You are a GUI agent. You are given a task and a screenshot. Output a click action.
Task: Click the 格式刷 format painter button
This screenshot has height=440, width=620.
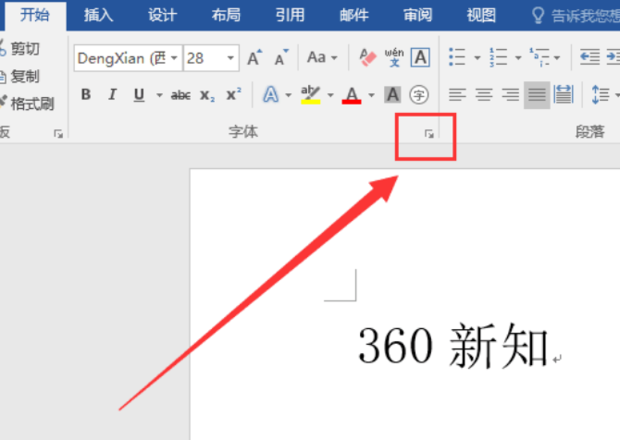click(27, 104)
